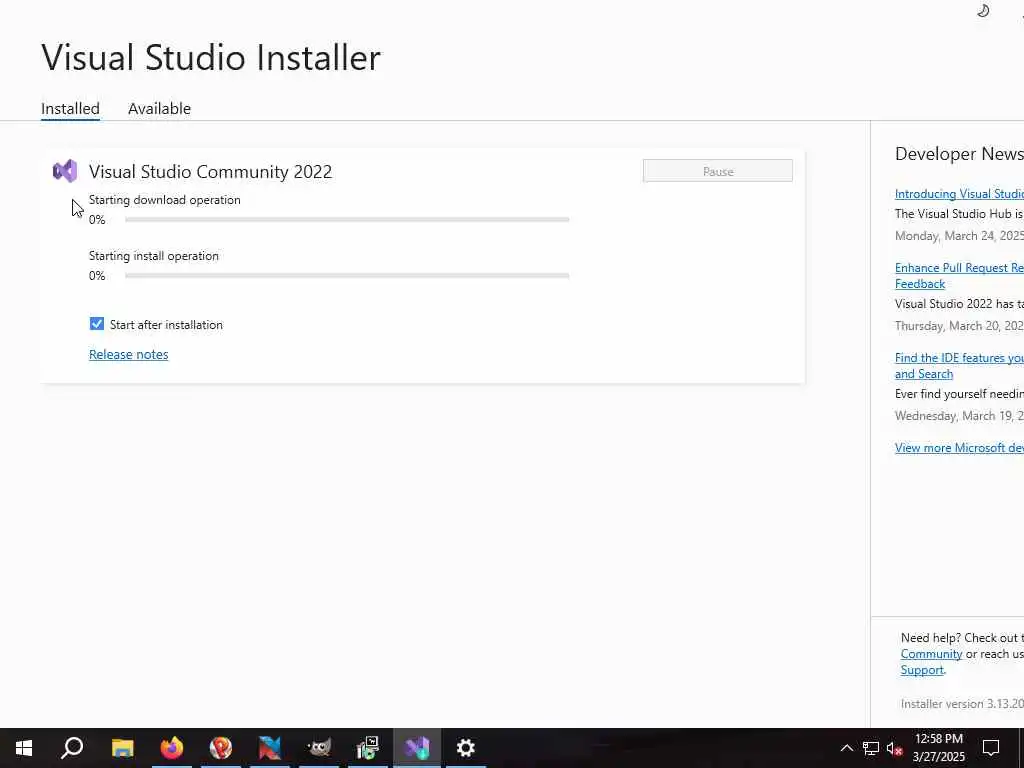Open the Community help link
1024x768 pixels.
tap(931, 654)
